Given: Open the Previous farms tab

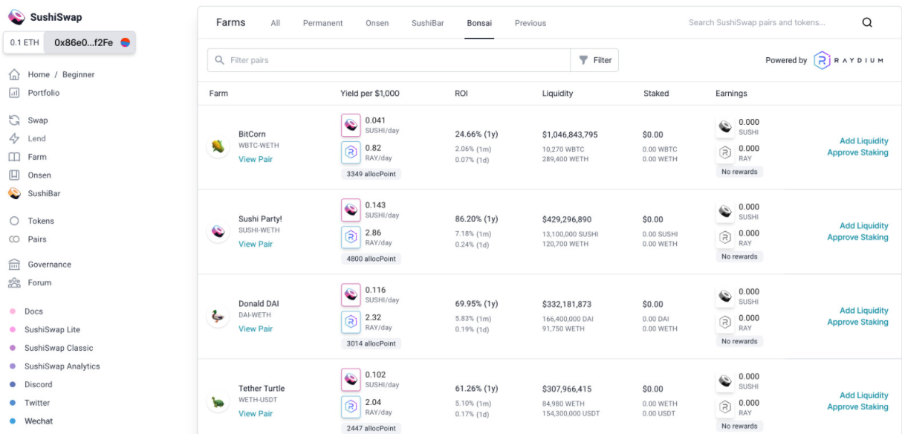Looking at the screenshot, I should [530, 23].
